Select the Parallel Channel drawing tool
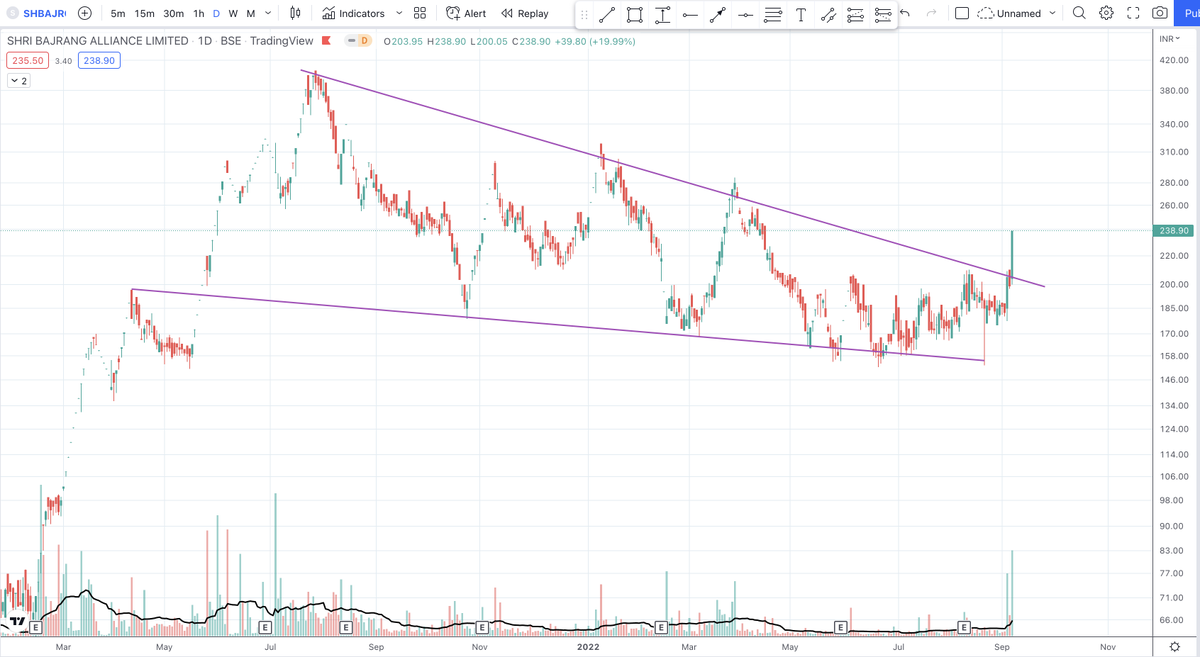This screenshot has height=657, width=1200. tap(828, 14)
